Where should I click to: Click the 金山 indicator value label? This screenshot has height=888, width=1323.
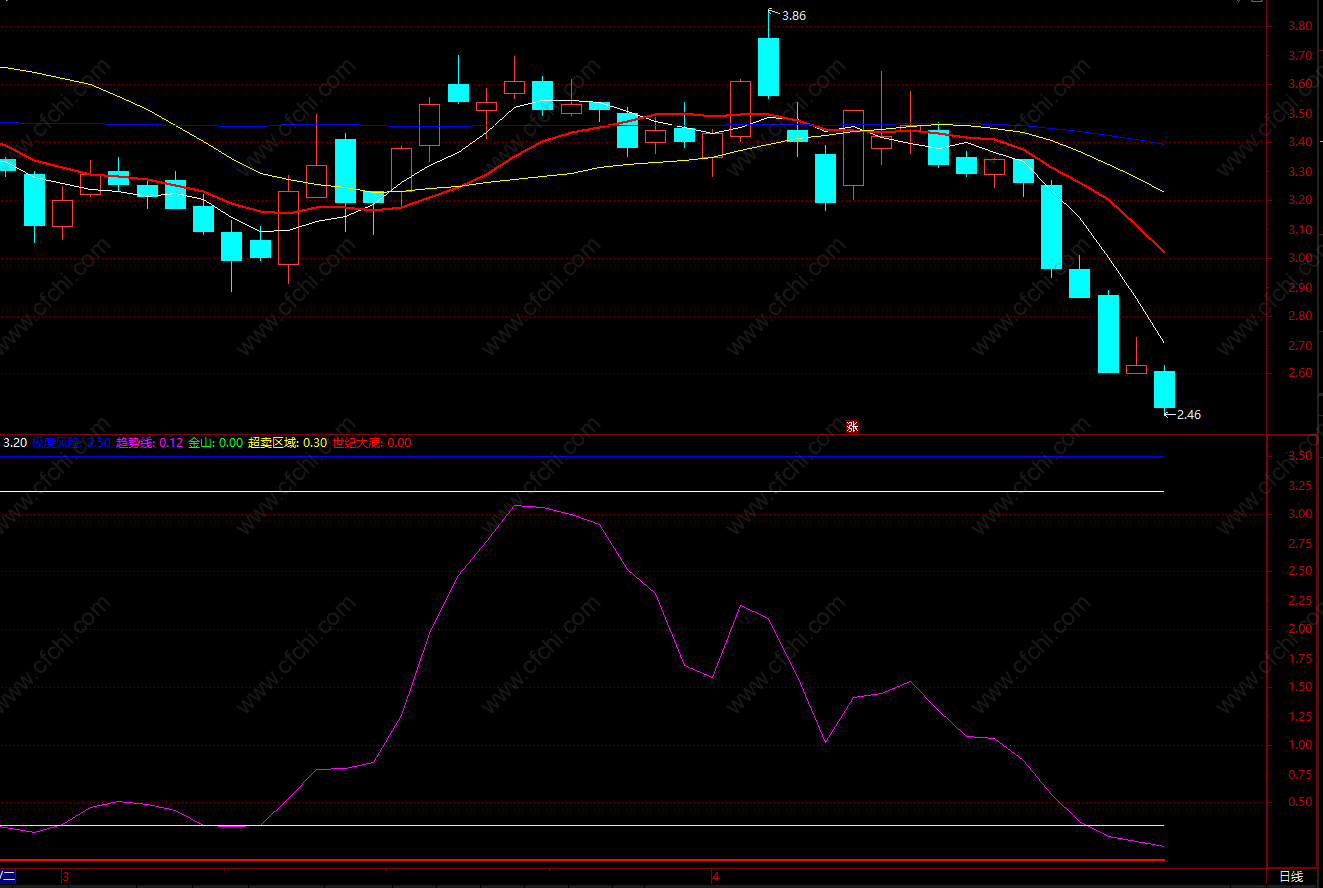click(215, 443)
